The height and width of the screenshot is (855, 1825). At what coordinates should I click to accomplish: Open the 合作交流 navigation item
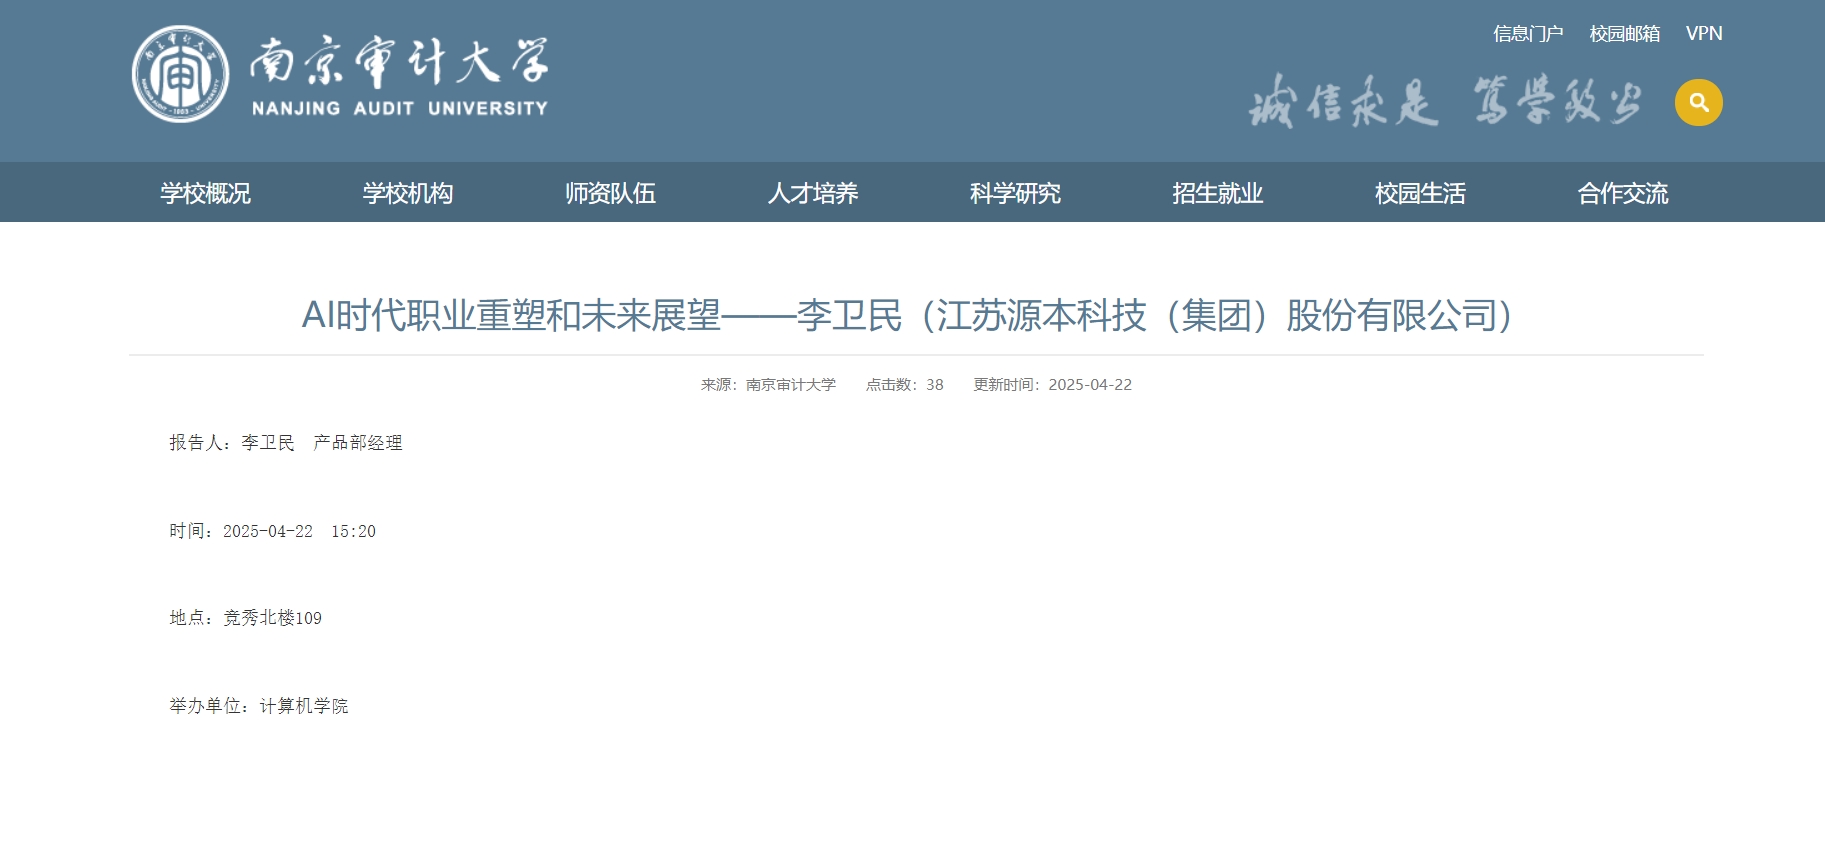coord(1623,193)
